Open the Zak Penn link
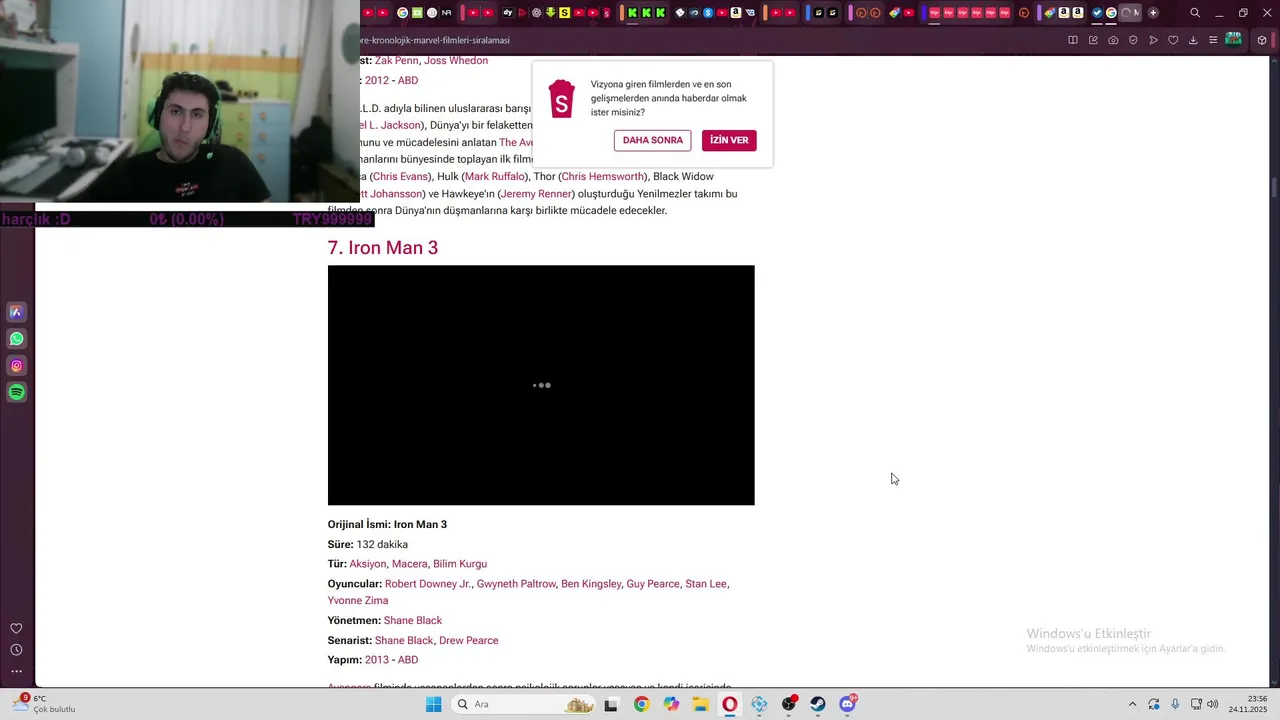The height and width of the screenshot is (720, 1280). point(396,61)
